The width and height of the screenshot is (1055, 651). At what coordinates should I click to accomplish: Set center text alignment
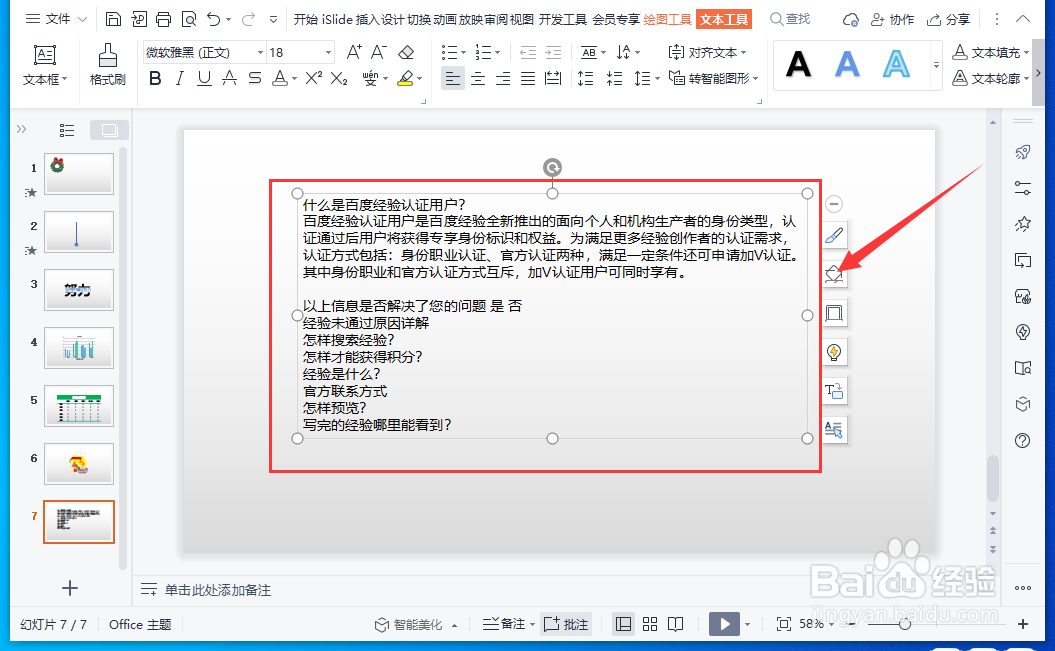(478, 79)
